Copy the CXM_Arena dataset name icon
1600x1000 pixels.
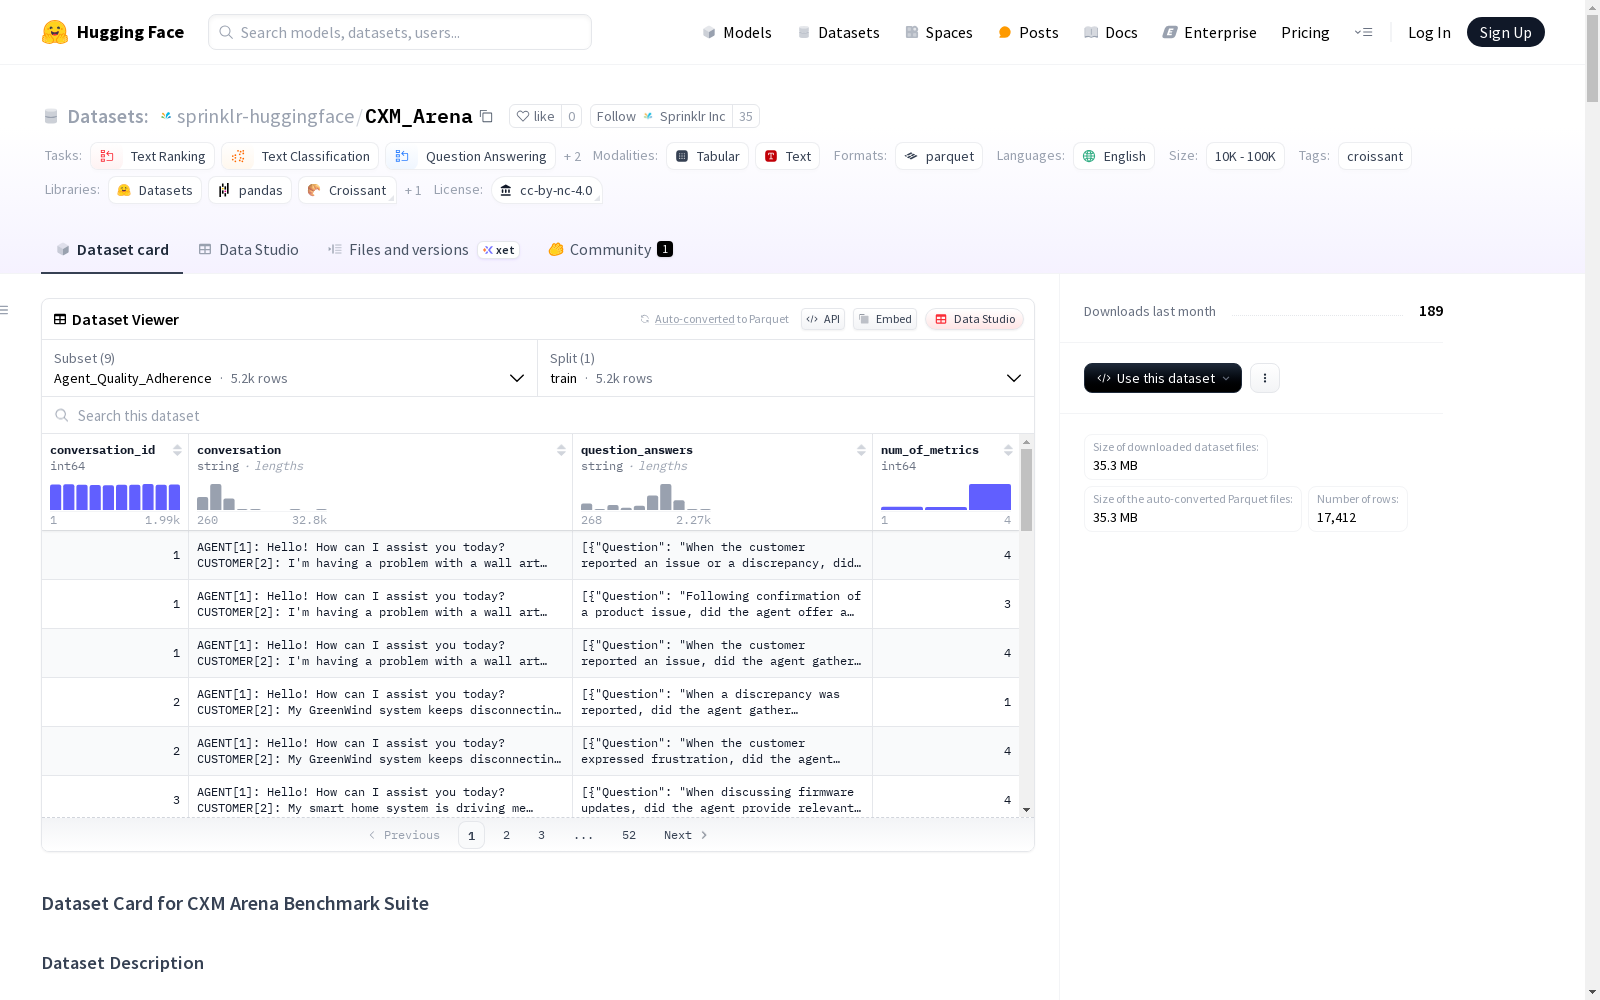487,116
